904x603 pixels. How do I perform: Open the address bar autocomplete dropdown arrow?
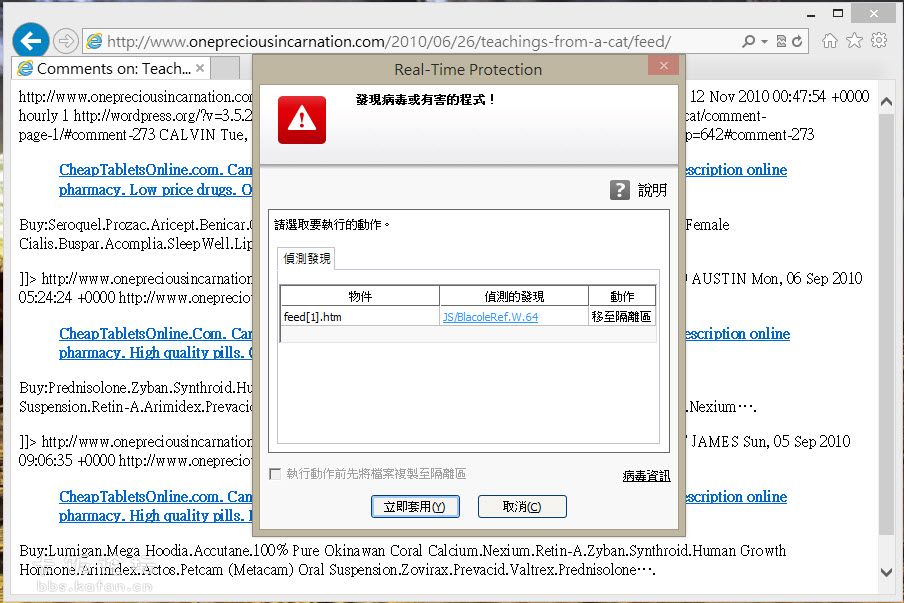click(764, 42)
